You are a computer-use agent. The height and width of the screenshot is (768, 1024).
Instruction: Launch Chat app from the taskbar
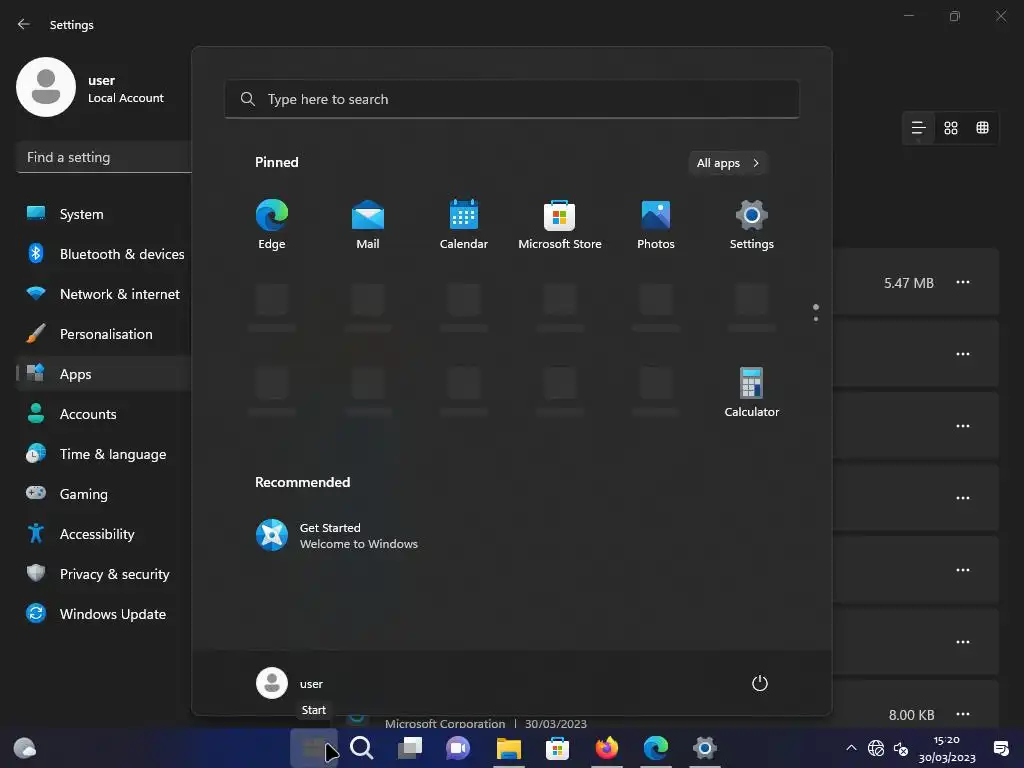(x=458, y=748)
